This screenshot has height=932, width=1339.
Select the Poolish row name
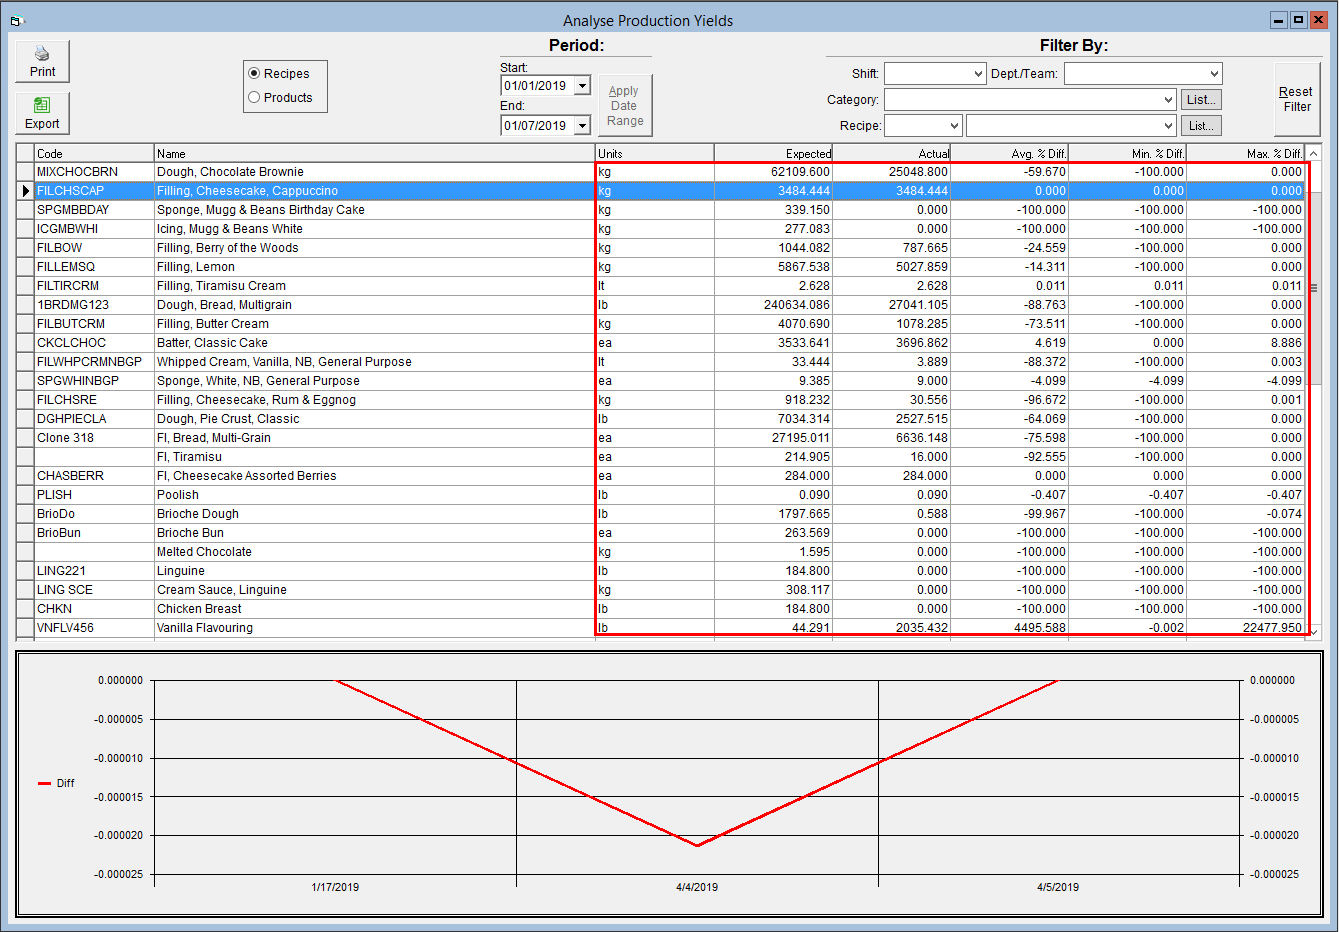pos(374,495)
